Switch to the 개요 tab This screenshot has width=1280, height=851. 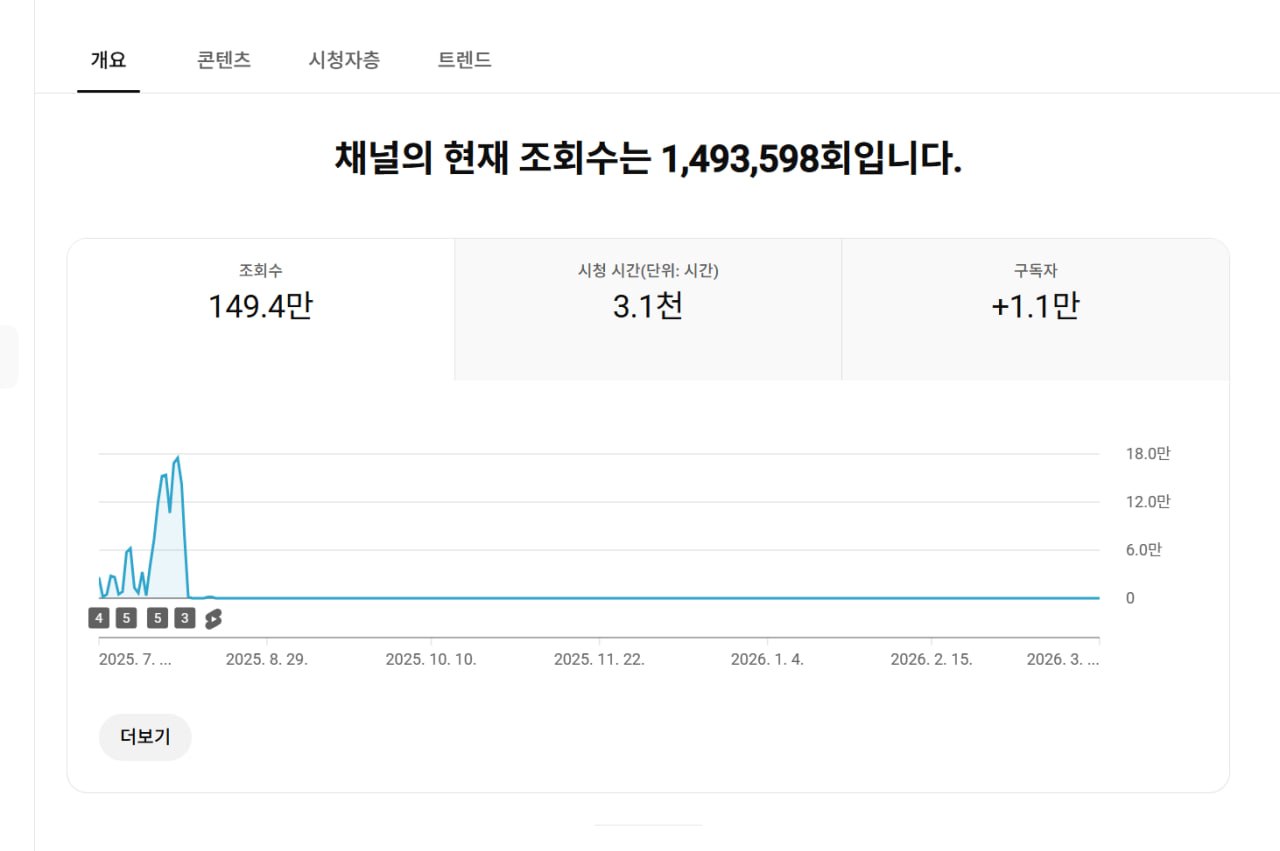108,60
